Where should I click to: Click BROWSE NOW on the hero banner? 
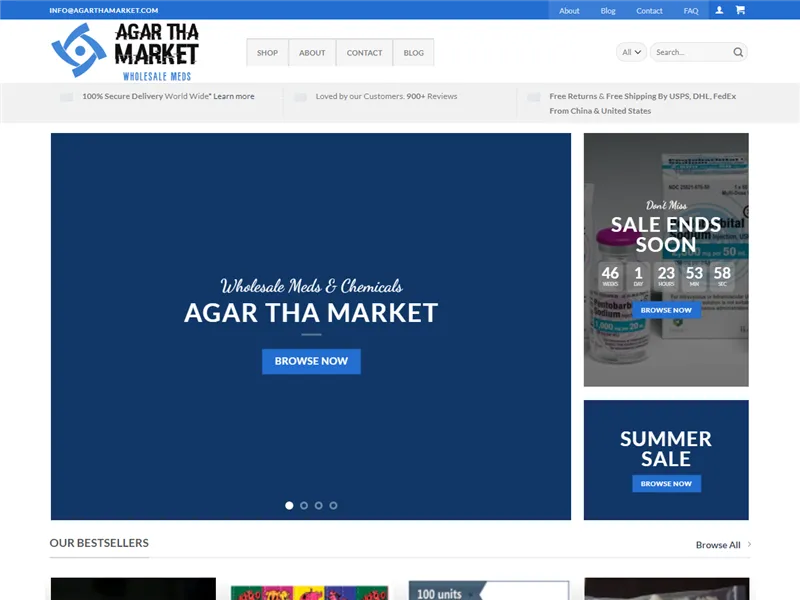tap(311, 361)
